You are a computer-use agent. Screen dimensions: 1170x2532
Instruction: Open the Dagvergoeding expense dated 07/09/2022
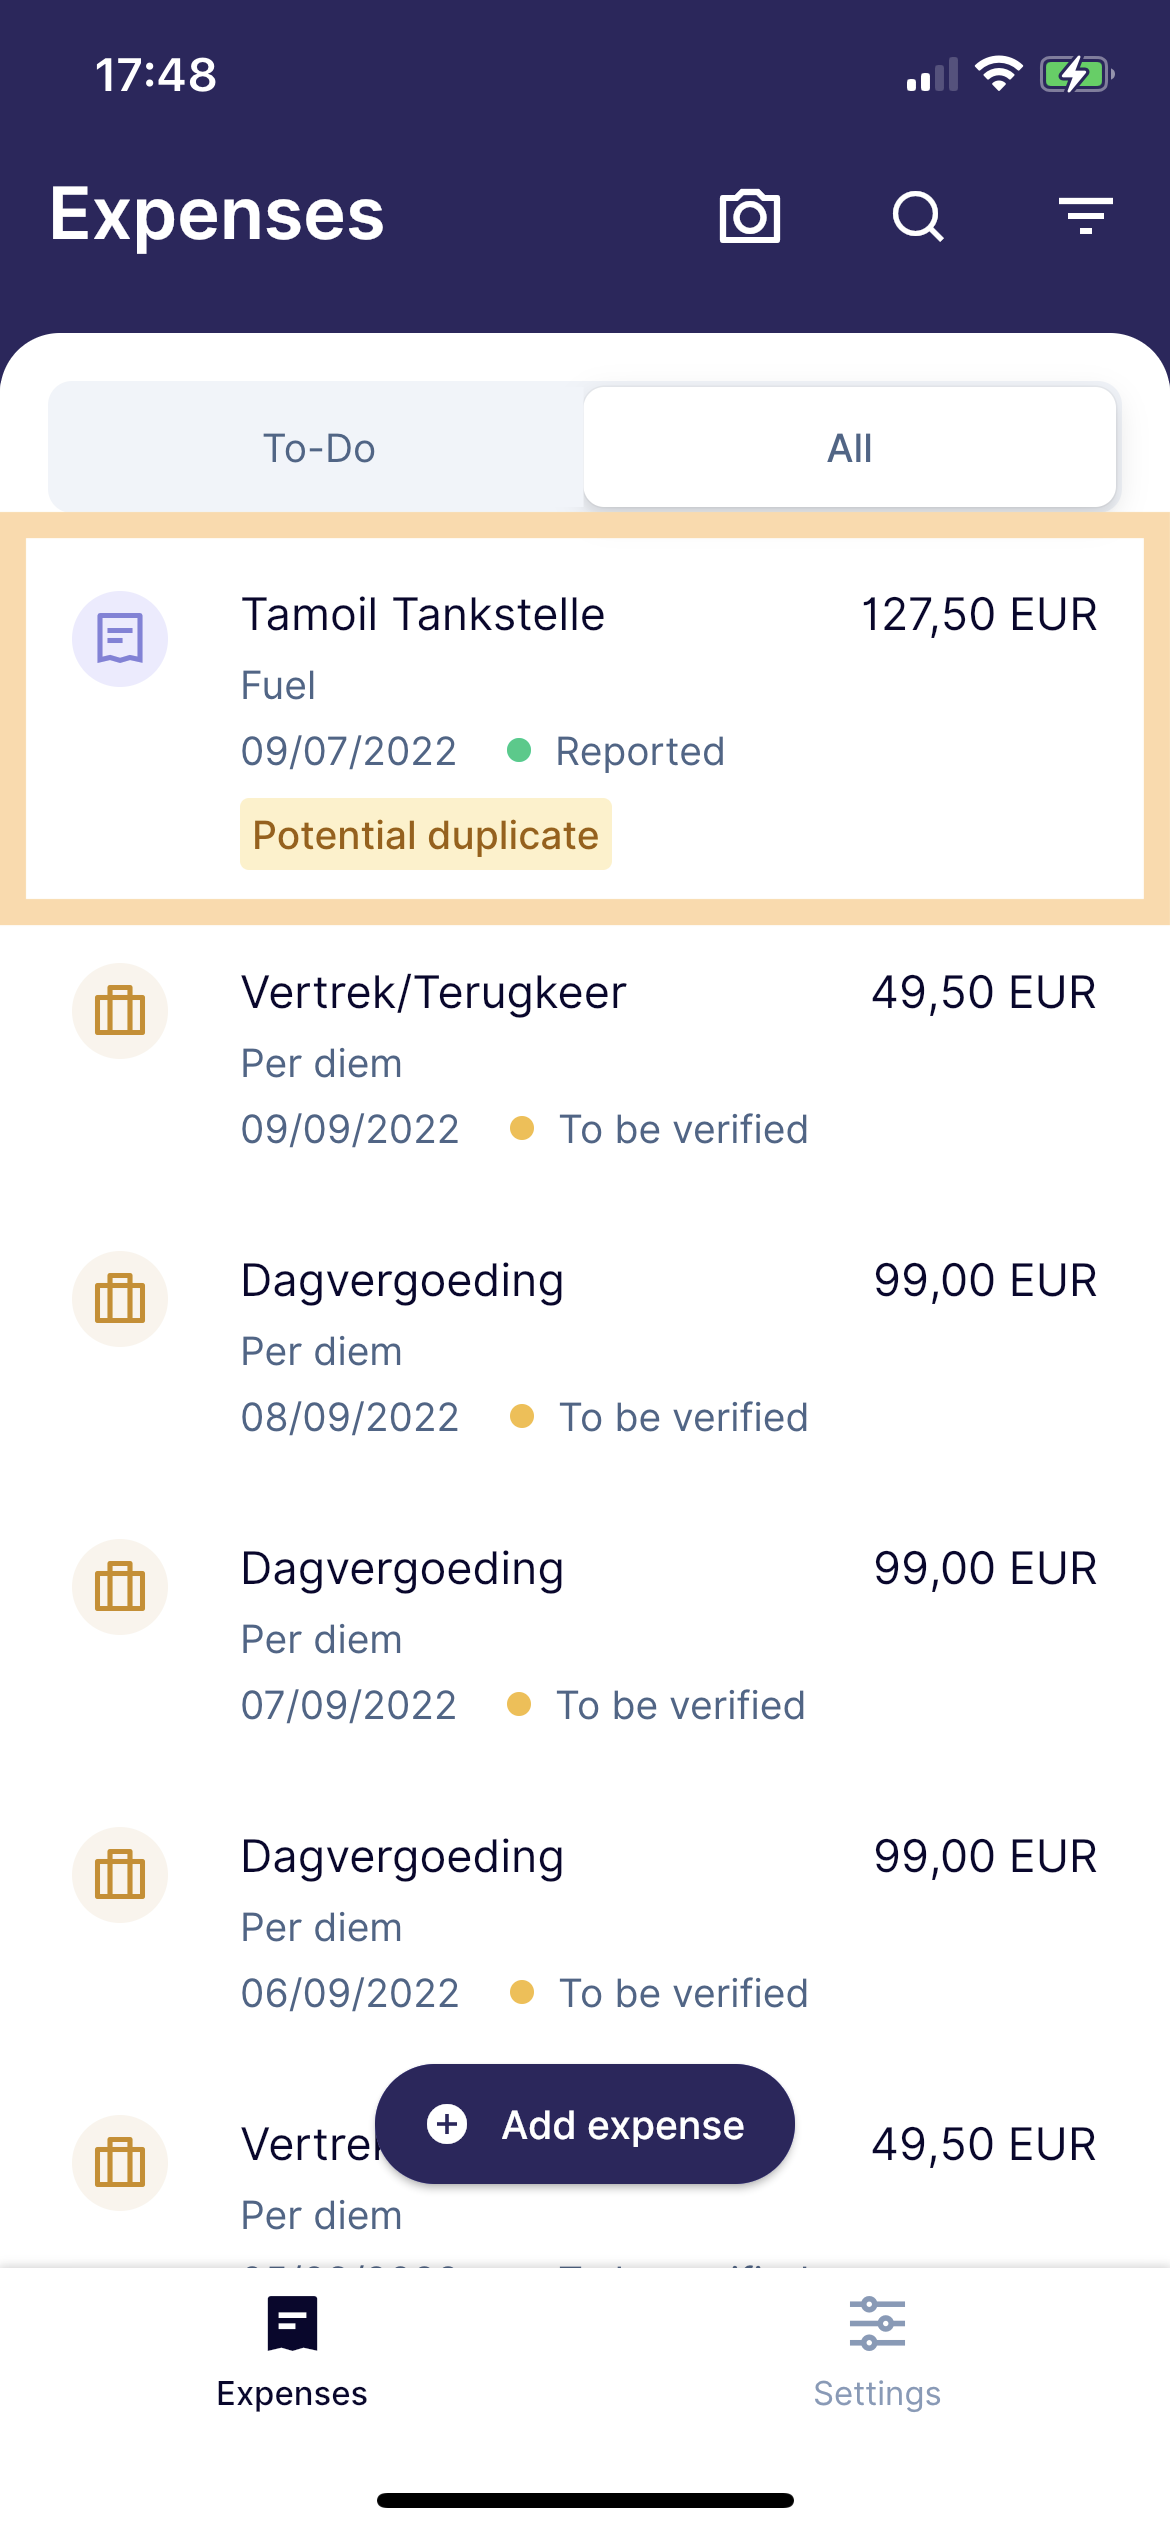[x=585, y=1636]
